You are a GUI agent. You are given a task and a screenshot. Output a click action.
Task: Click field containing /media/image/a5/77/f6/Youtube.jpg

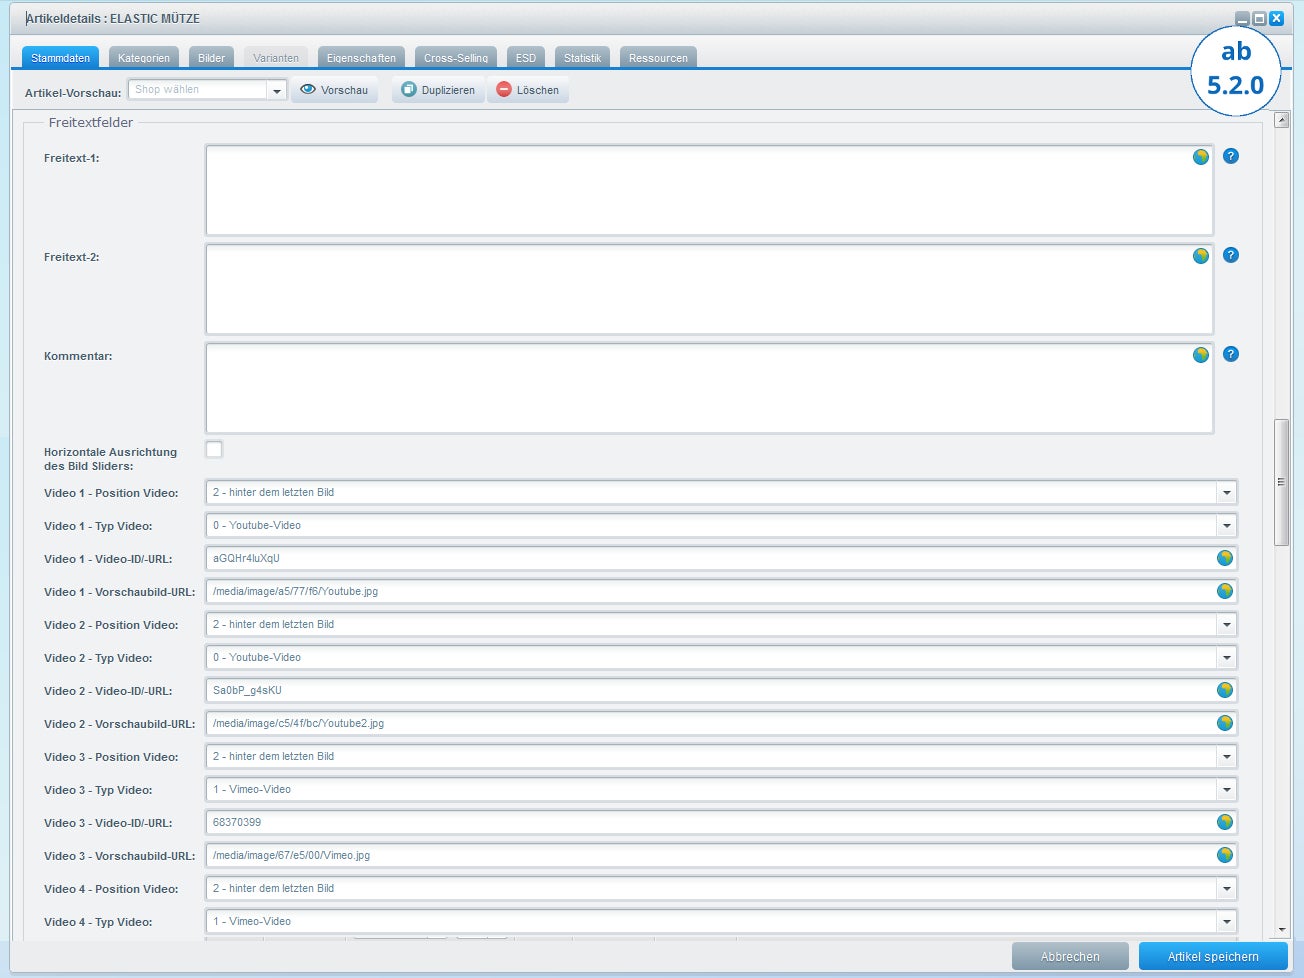pyautogui.click(x=721, y=591)
